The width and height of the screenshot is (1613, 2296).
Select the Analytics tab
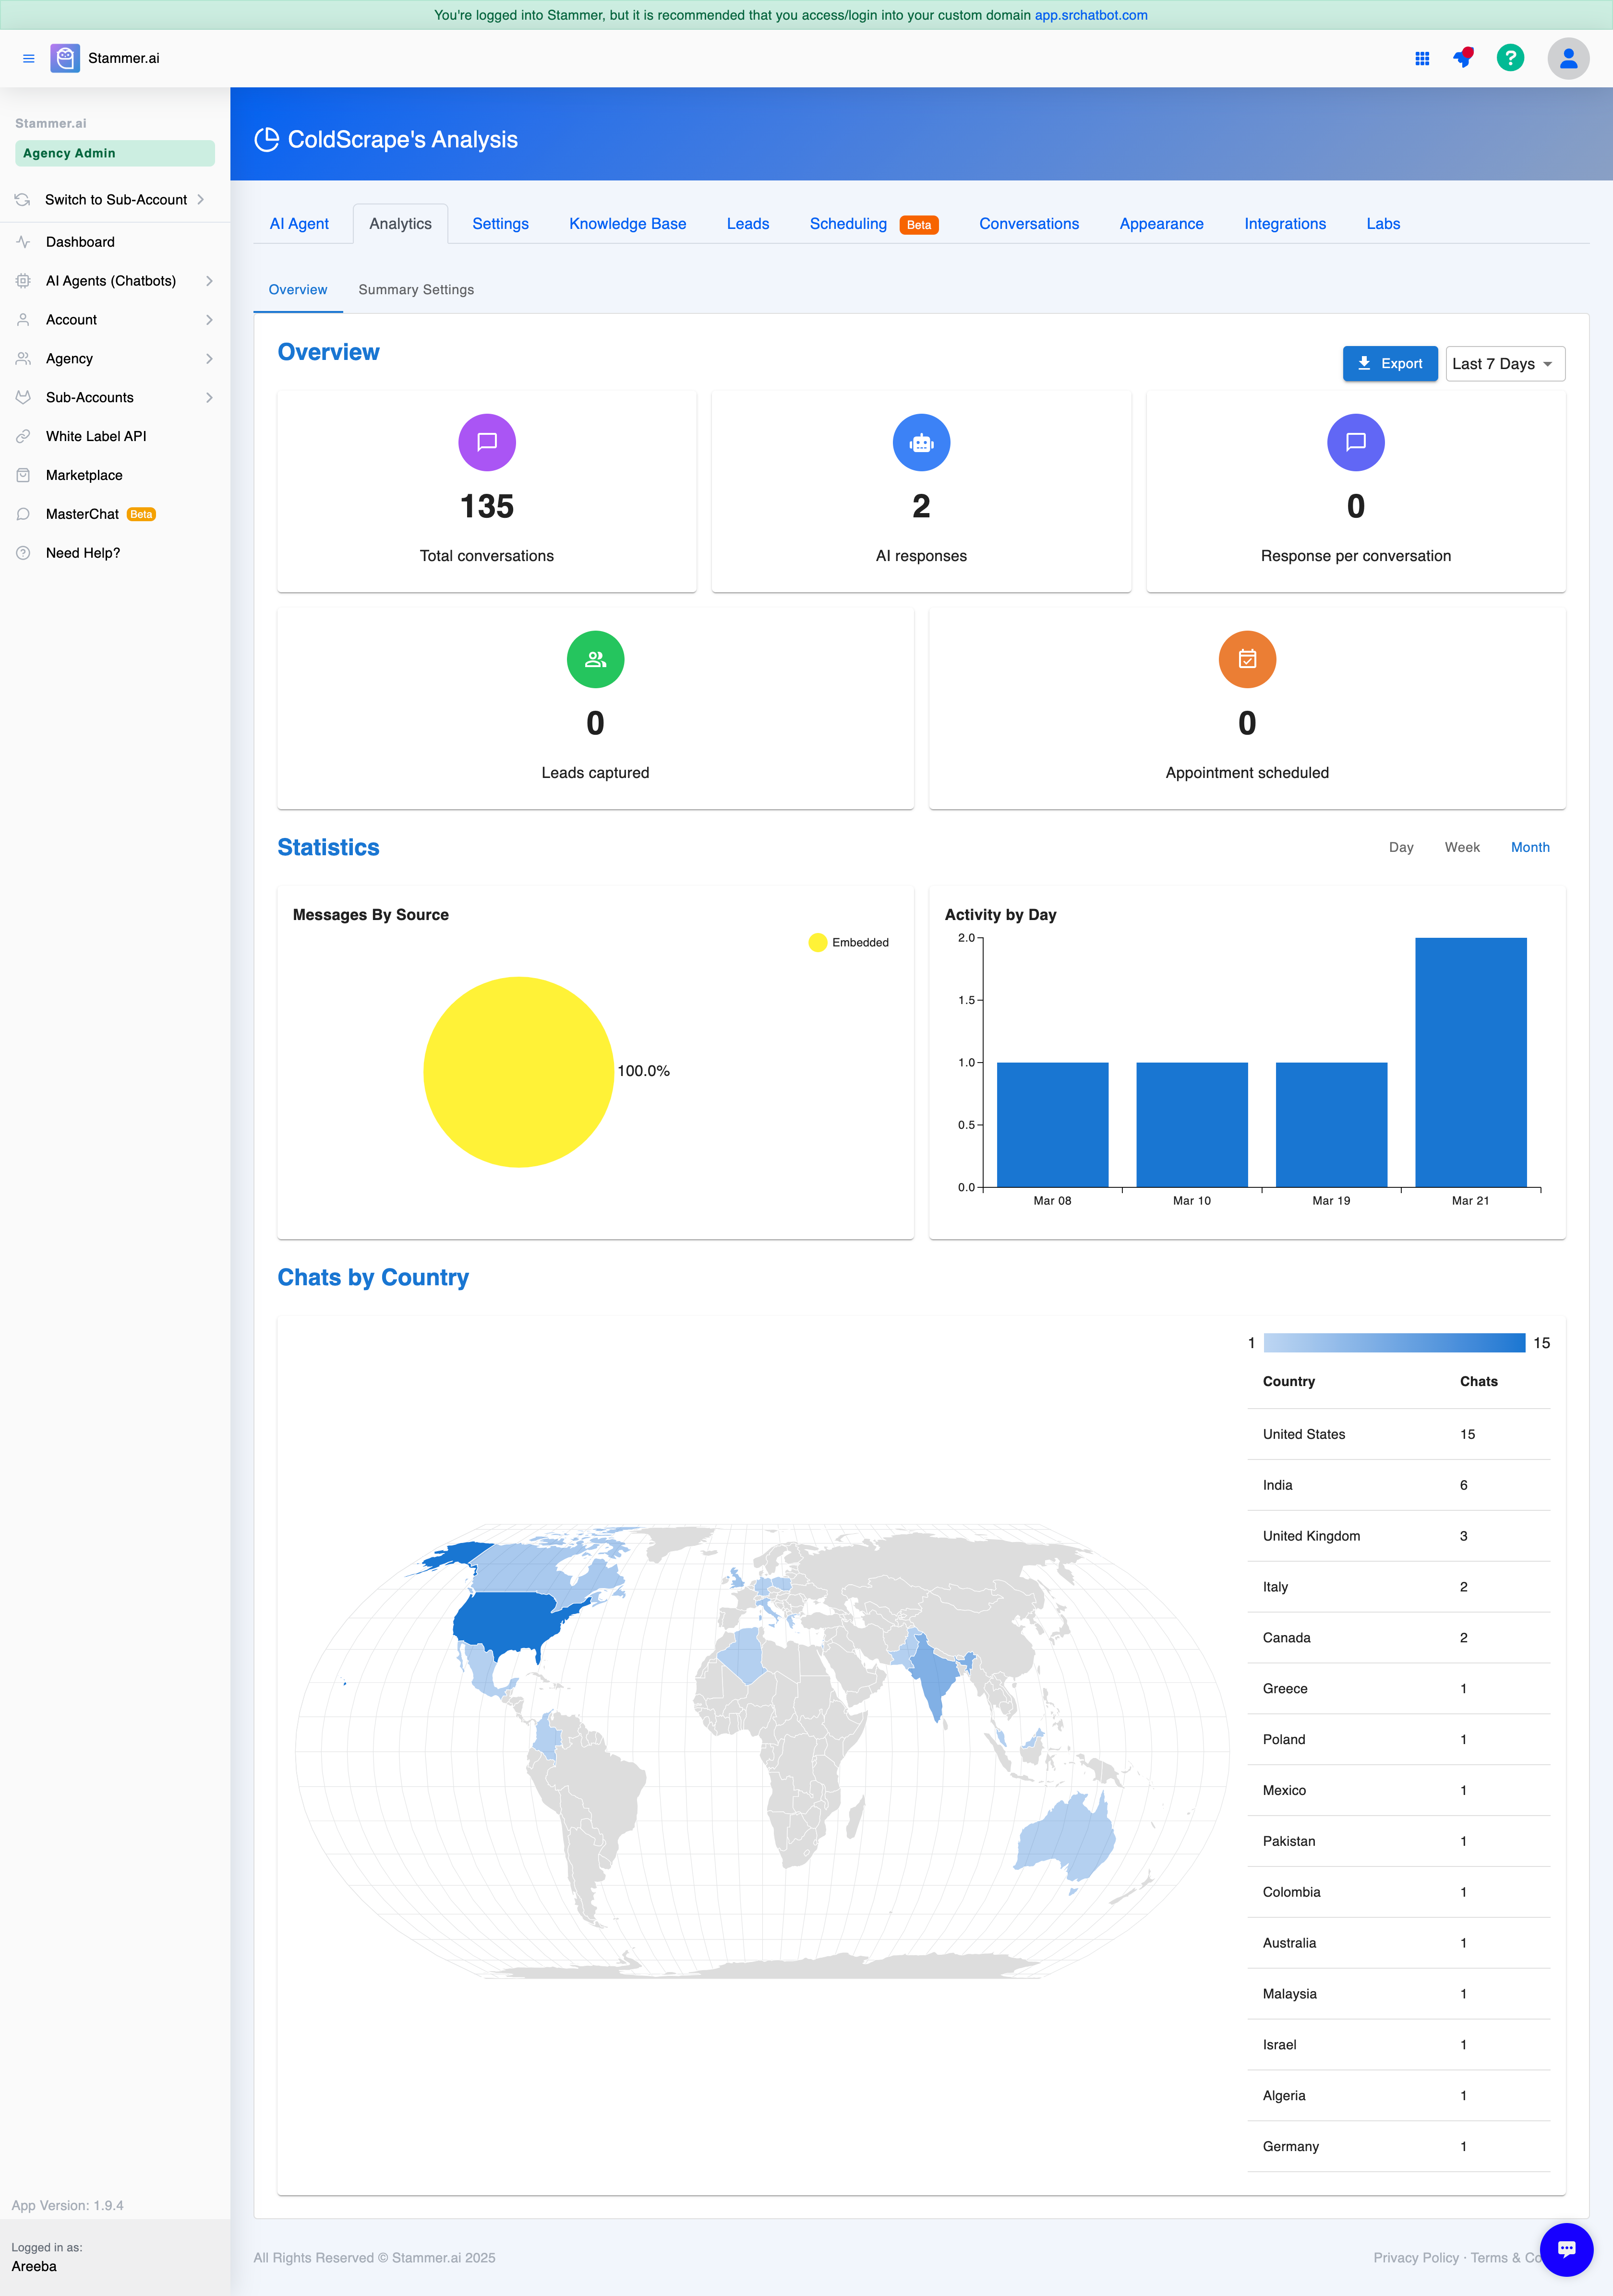pos(400,224)
